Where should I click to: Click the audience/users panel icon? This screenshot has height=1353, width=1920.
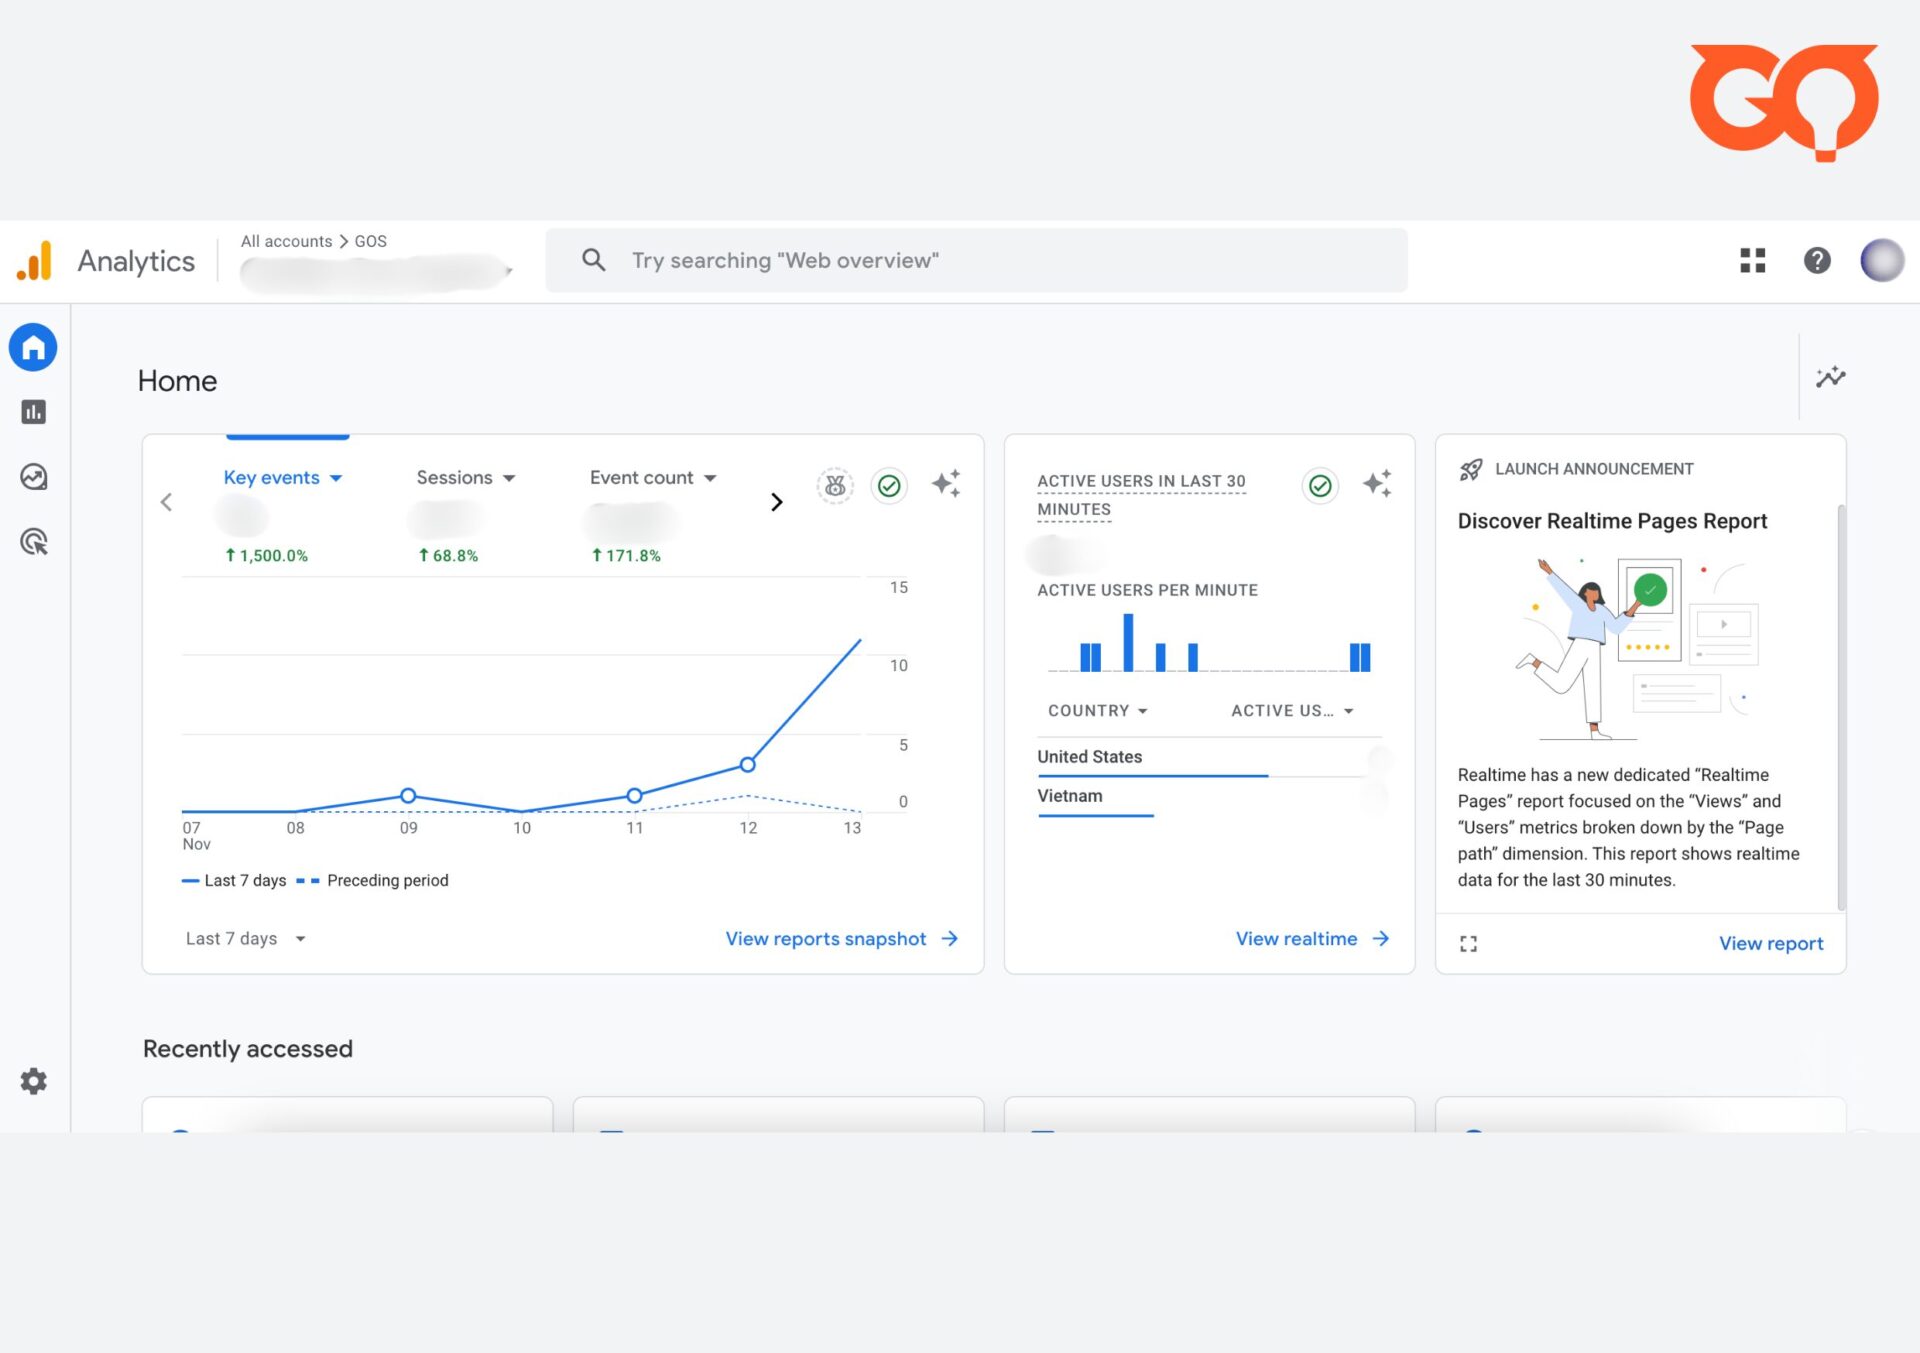(x=35, y=477)
